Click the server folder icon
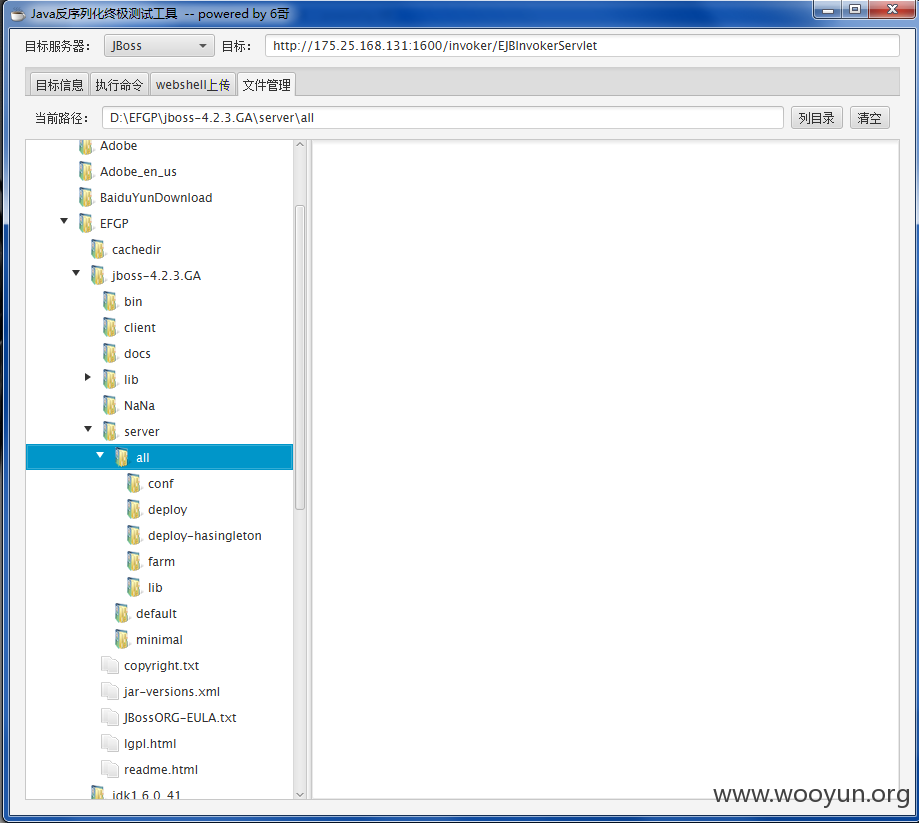This screenshot has height=823, width=919. click(110, 431)
